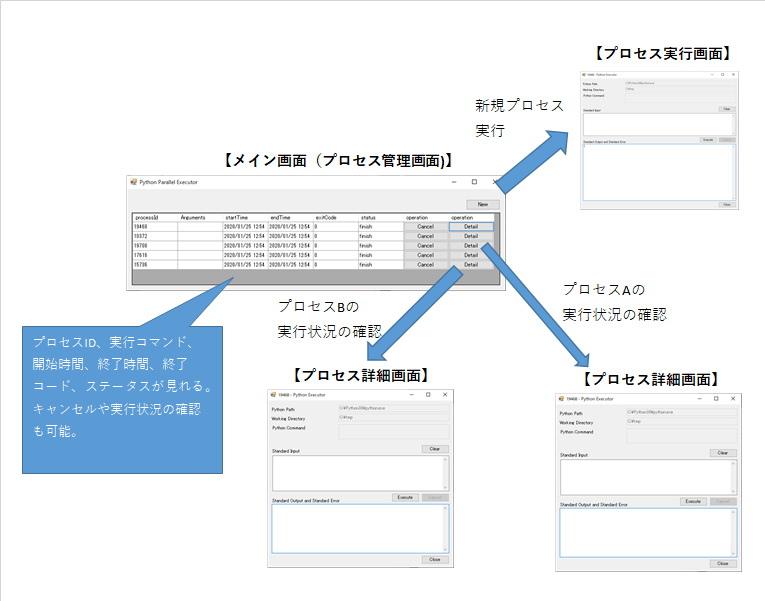Click Python Path field in Process A detail window

click(682, 412)
